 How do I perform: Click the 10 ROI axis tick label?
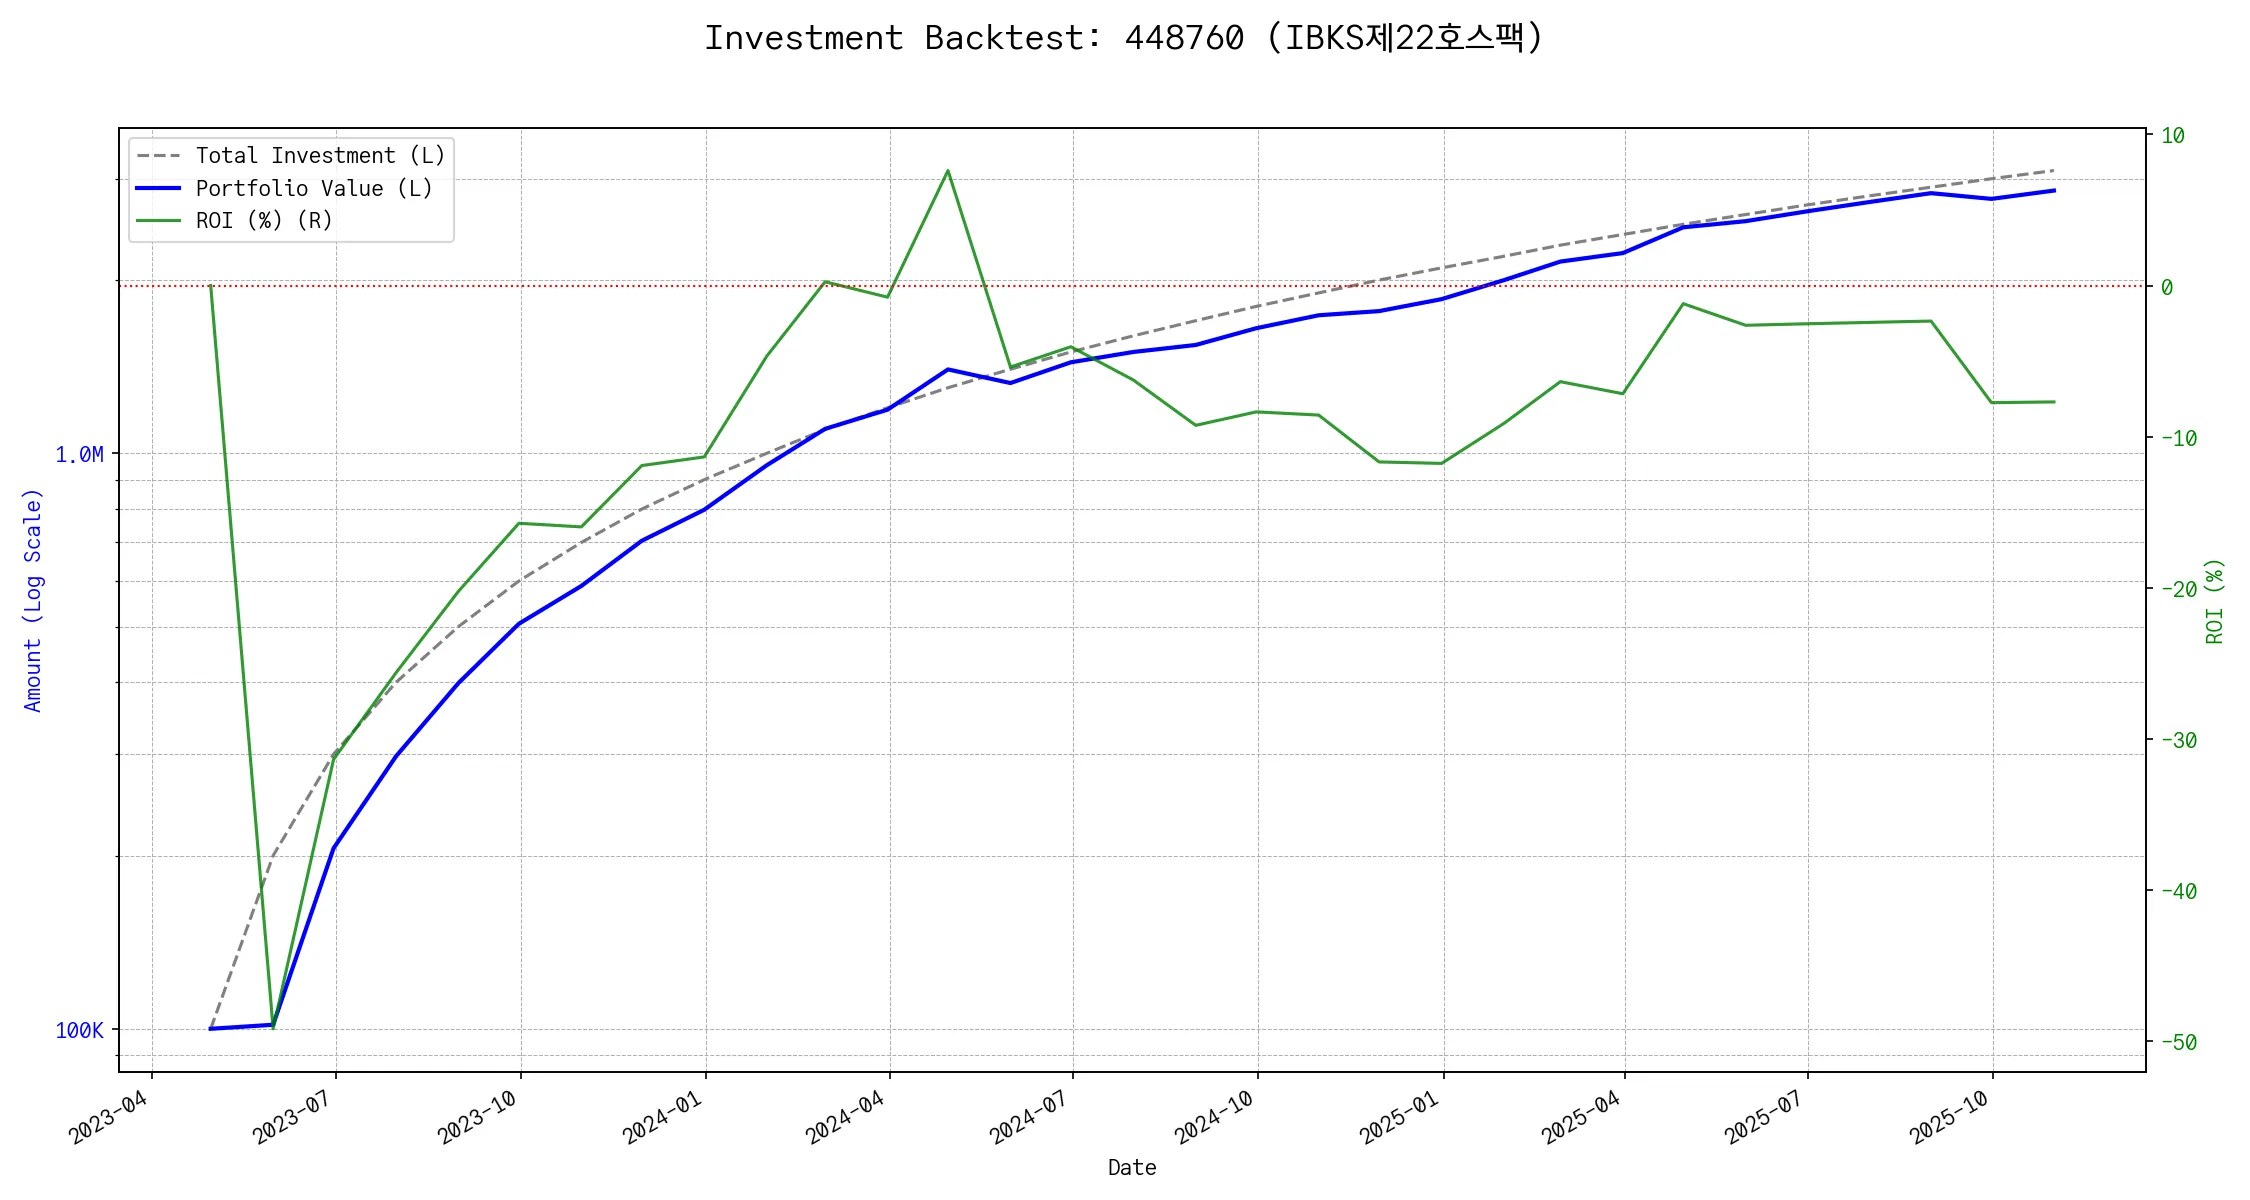2173,136
